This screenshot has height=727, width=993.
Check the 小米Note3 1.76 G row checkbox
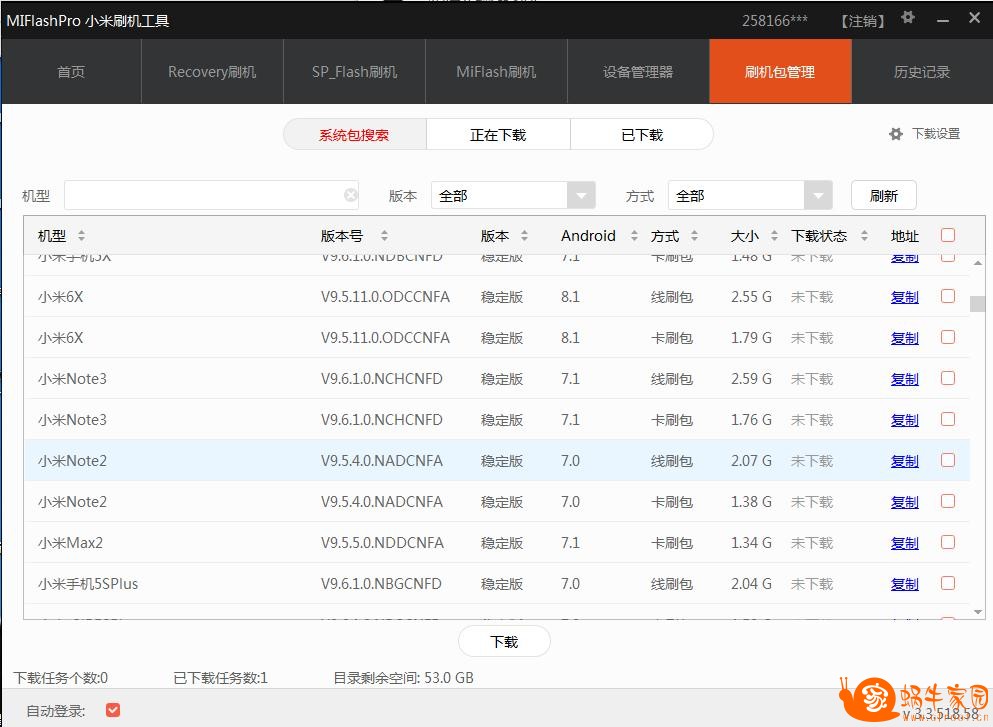(x=947, y=419)
